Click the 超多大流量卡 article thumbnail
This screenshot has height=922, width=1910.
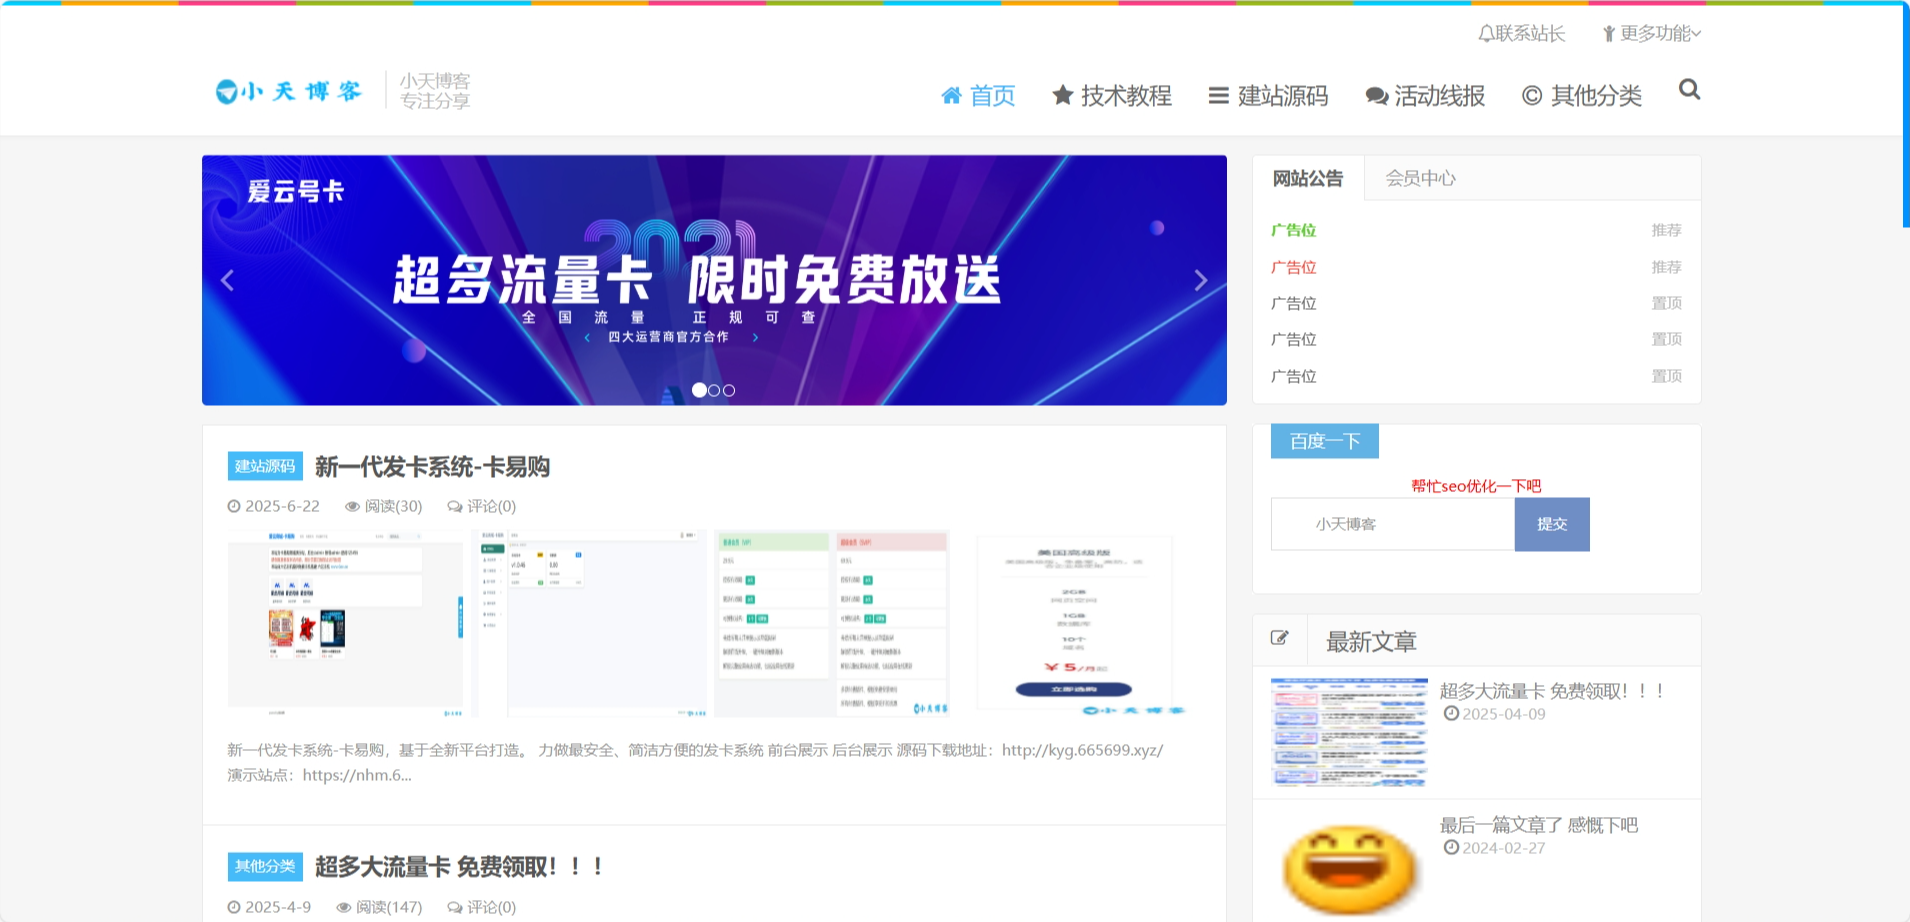coord(1349,731)
